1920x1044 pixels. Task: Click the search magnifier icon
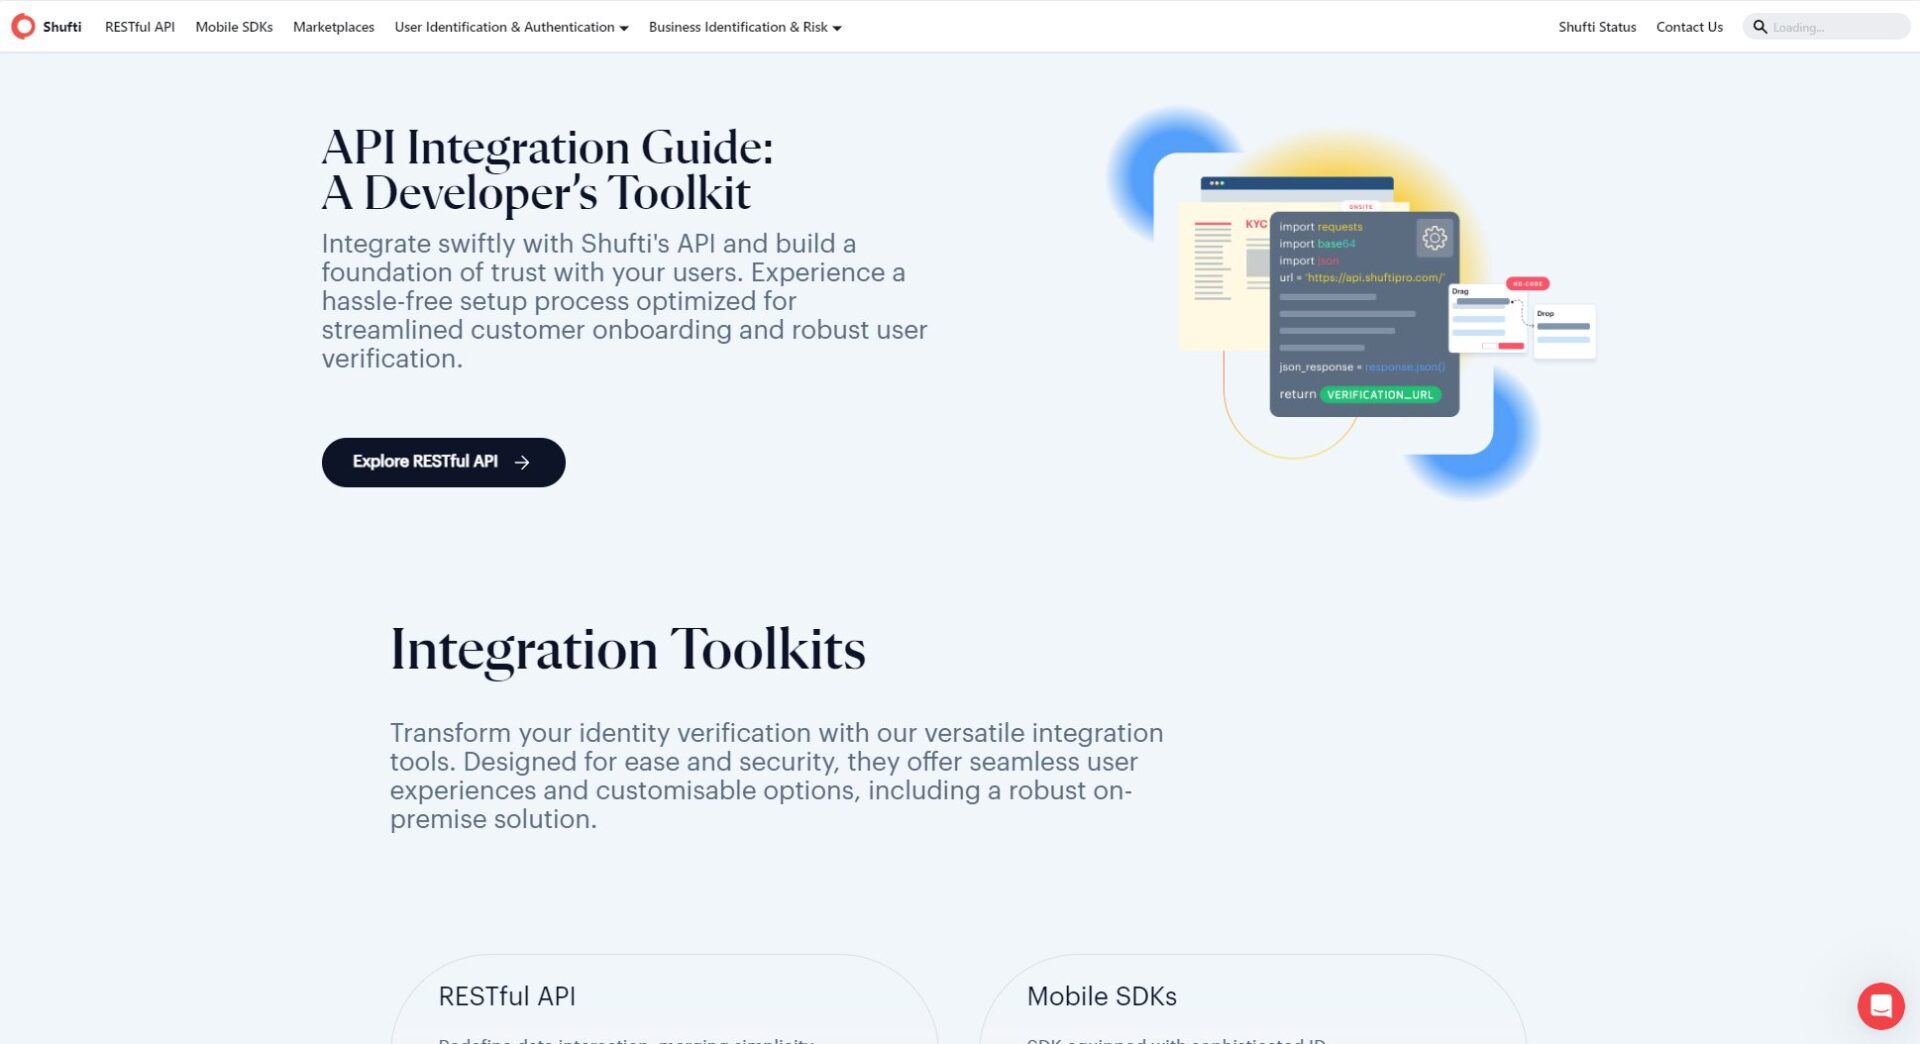1759,27
